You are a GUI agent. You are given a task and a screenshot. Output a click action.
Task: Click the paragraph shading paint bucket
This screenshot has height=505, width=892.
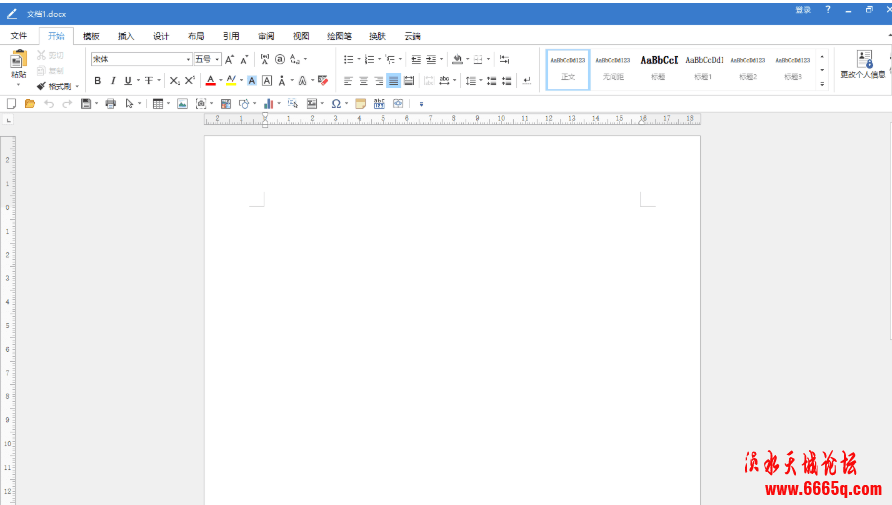[x=457, y=59]
